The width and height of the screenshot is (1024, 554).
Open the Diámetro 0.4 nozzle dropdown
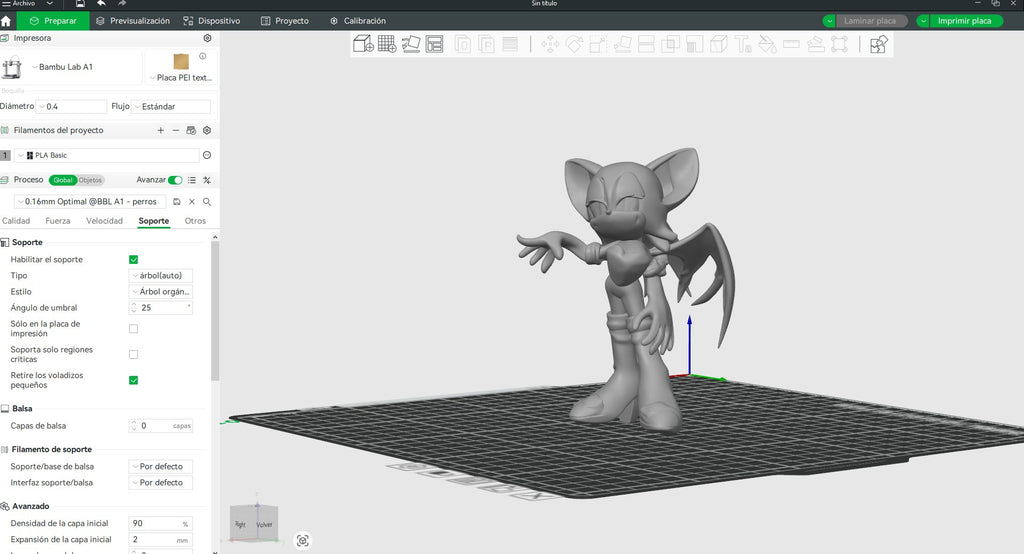(x=71, y=106)
